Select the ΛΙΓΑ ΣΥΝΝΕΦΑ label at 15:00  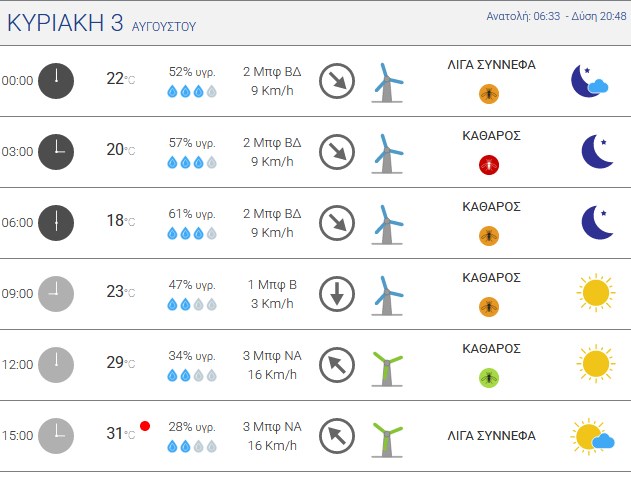[x=491, y=436]
